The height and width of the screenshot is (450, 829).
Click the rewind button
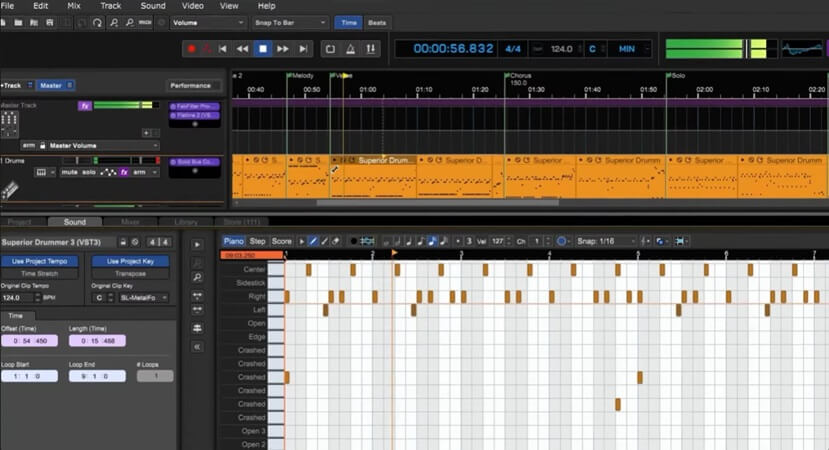tap(242, 49)
